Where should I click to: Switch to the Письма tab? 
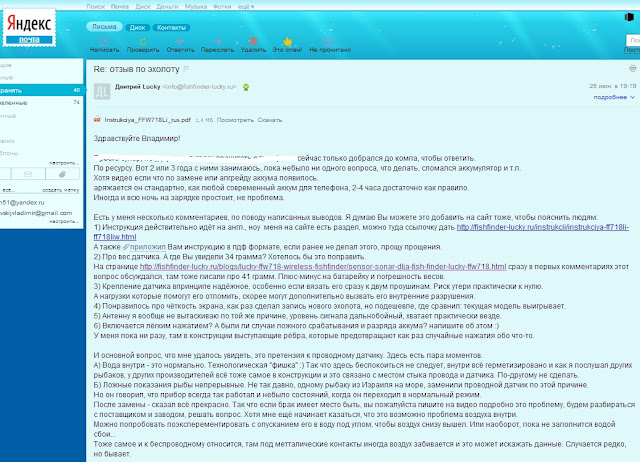click(x=104, y=27)
